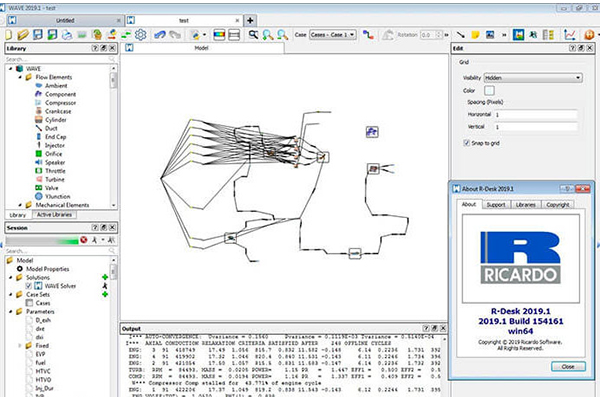This screenshot has height=397, width=600.
Task: Click the highlighted WAVE canvas icon in toolbar
Action: 519,35
